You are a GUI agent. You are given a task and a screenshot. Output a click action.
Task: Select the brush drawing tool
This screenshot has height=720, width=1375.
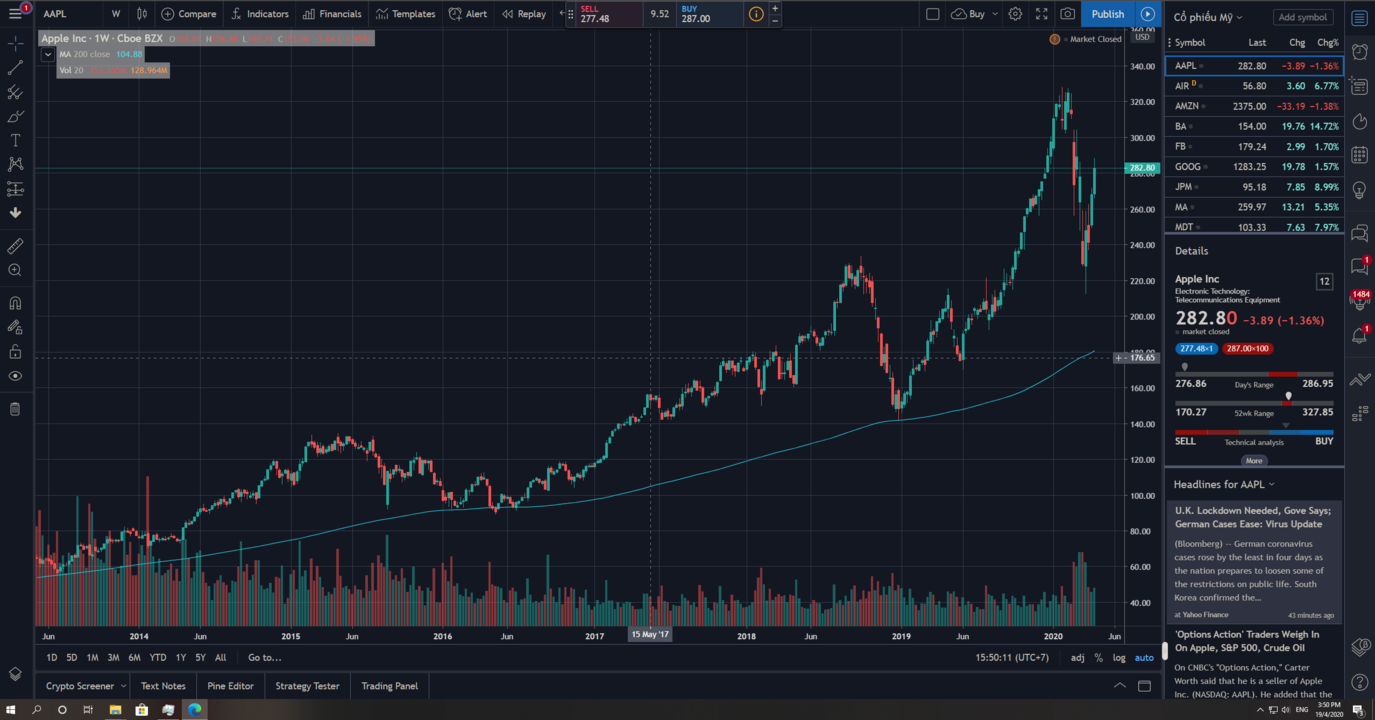15,116
